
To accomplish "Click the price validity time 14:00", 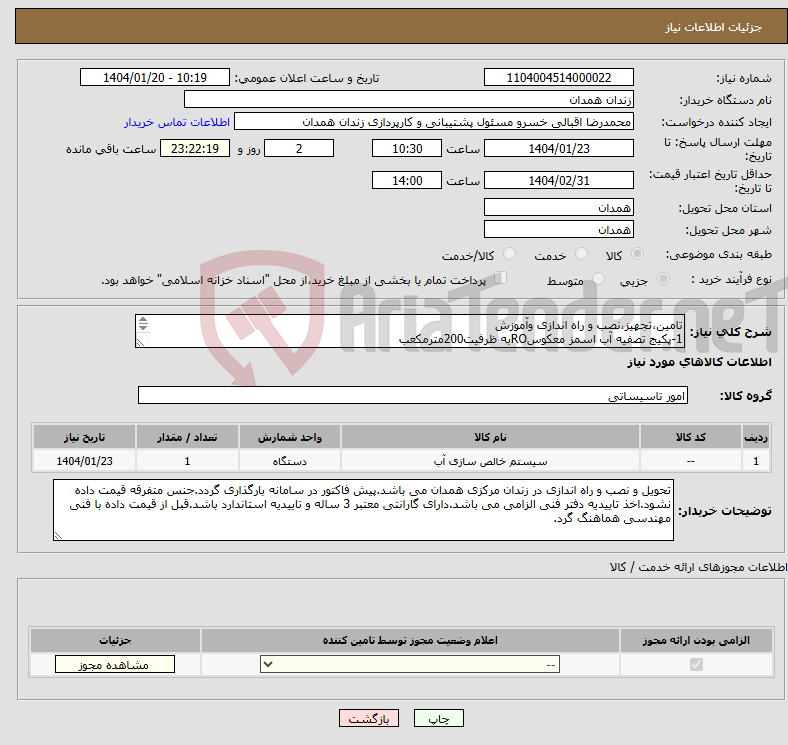I will point(407,180).
